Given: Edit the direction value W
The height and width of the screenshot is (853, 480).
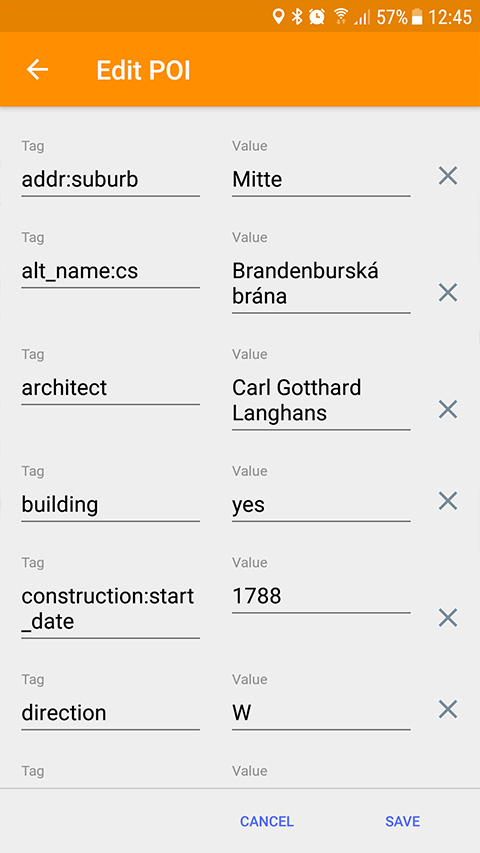Looking at the screenshot, I should (x=321, y=714).
